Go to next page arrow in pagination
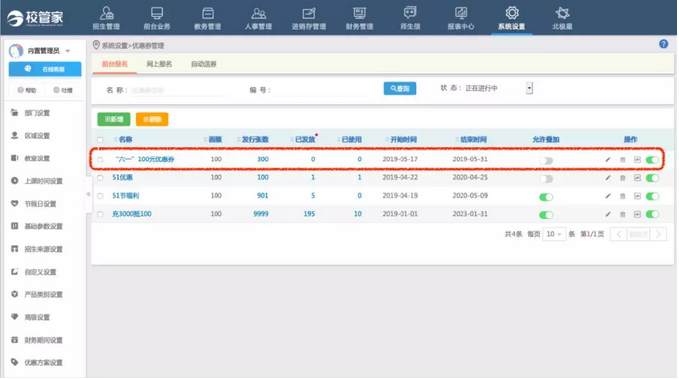The height and width of the screenshot is (379, 679). pos(658,234)
